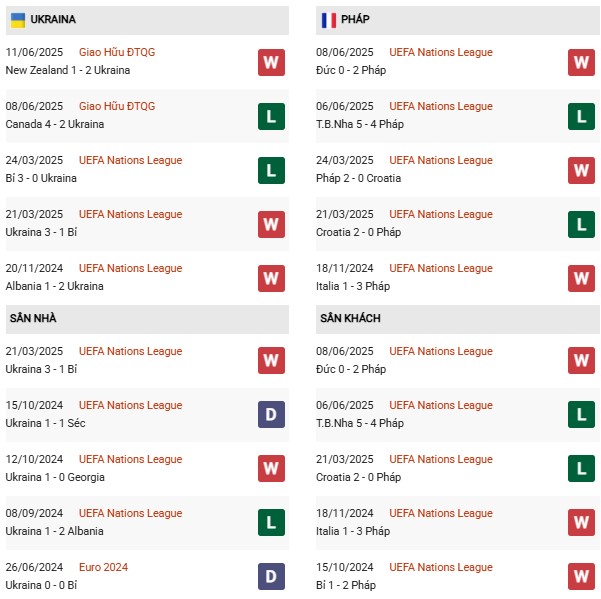Viewport: 601px width, 599px height.
Task: Click the D badge for Ukraina 0 - 0 Bỉ
Action: pyautogui.click(x=271, y=577)
